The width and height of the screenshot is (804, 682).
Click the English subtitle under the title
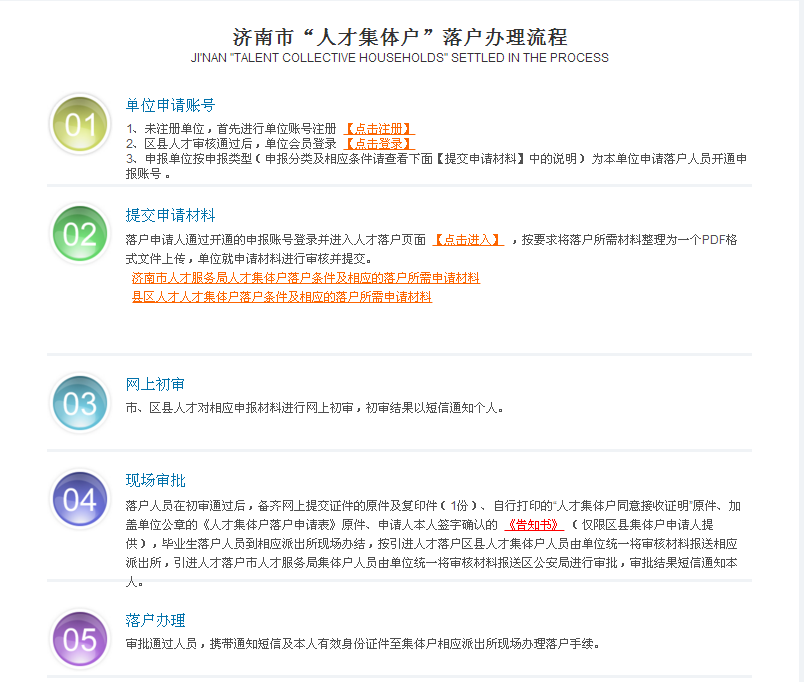click(402, 57)
